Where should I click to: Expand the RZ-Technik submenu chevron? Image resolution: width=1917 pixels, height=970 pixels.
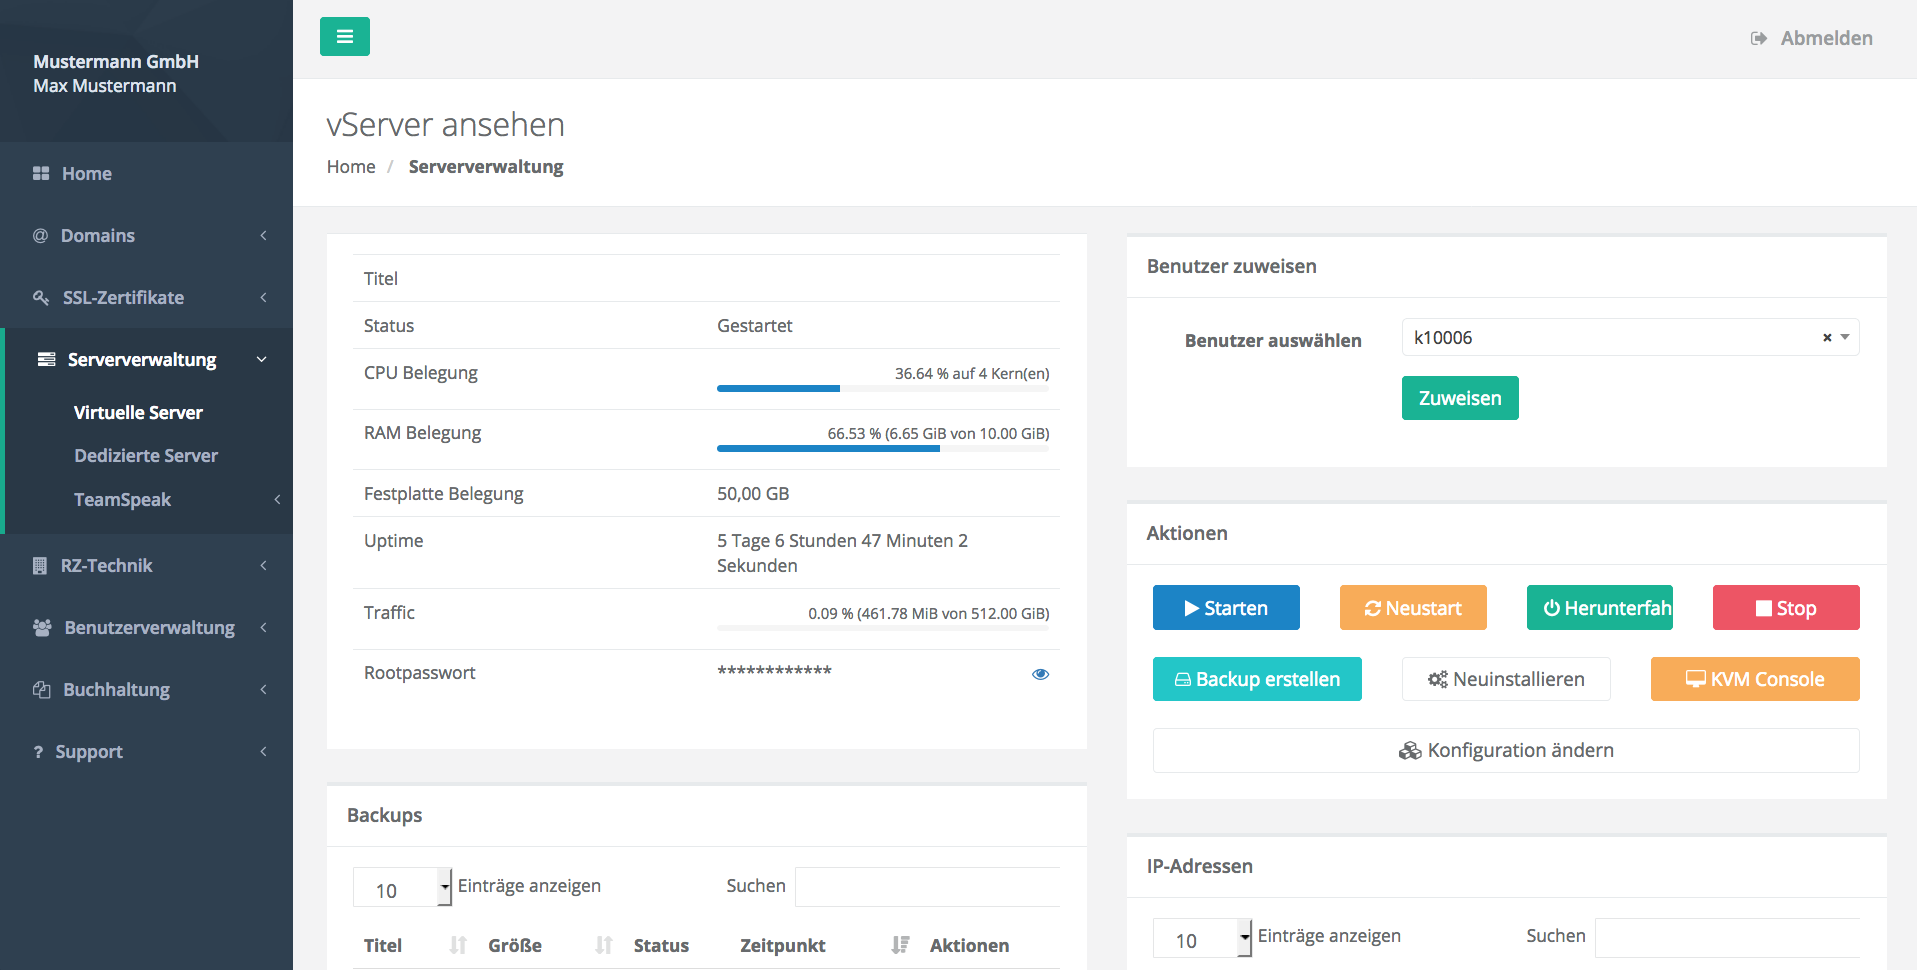pos(264,565)
